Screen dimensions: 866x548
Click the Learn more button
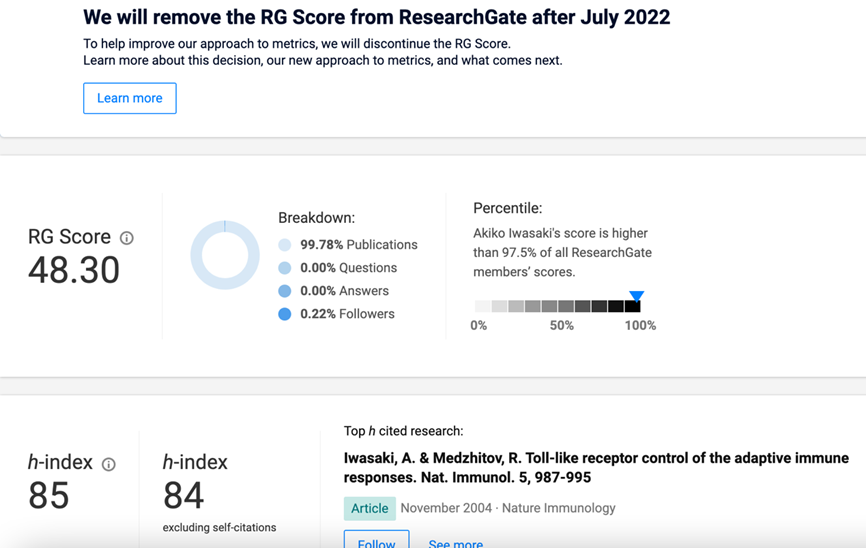[x=130, y=98]
